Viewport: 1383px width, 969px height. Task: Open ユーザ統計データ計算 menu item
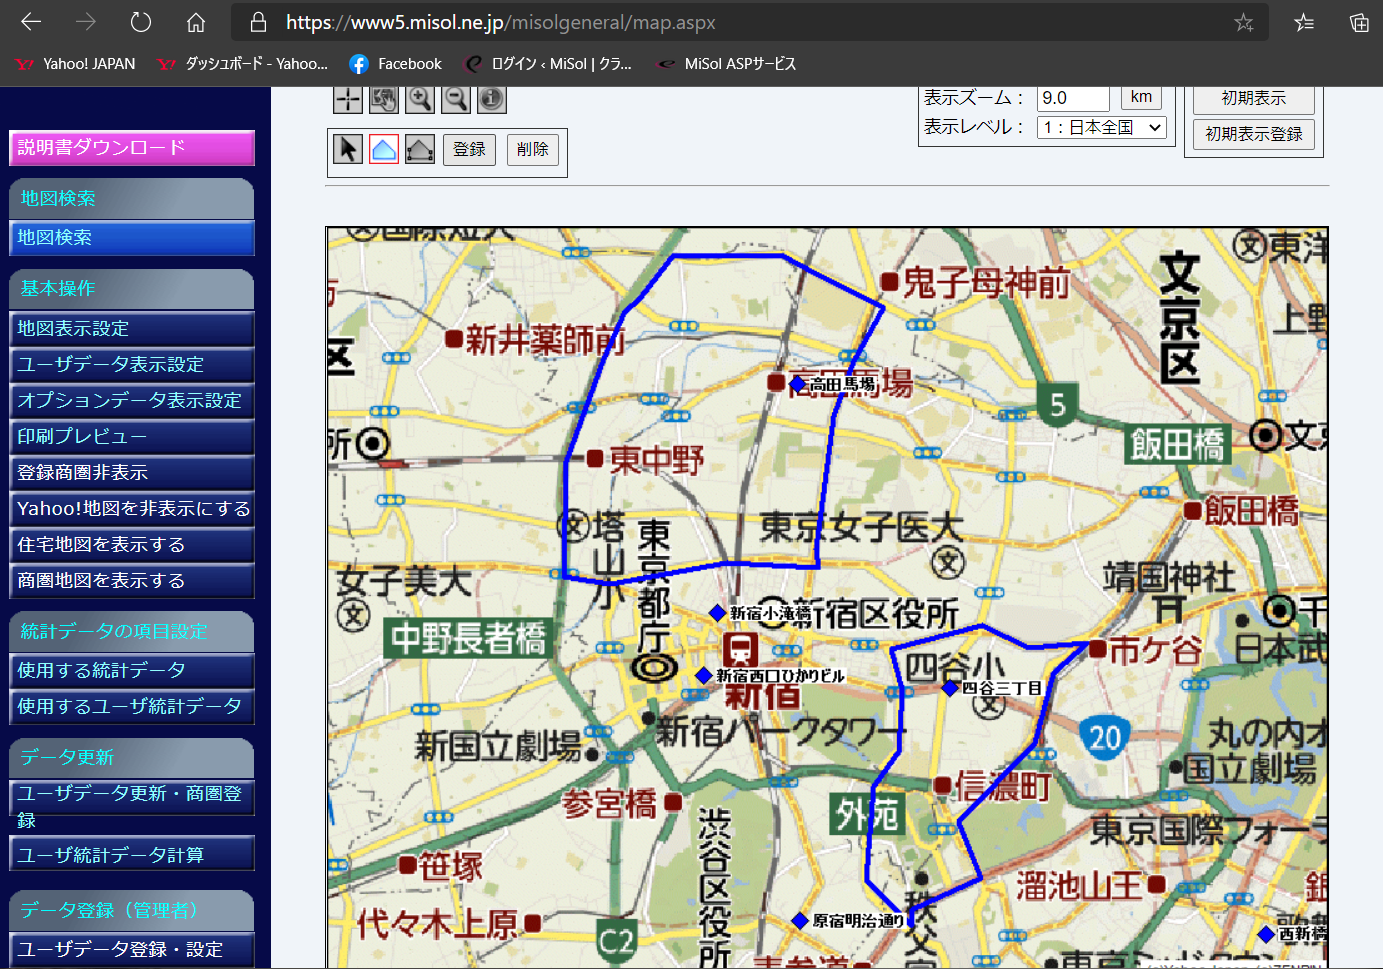(132, 855)
